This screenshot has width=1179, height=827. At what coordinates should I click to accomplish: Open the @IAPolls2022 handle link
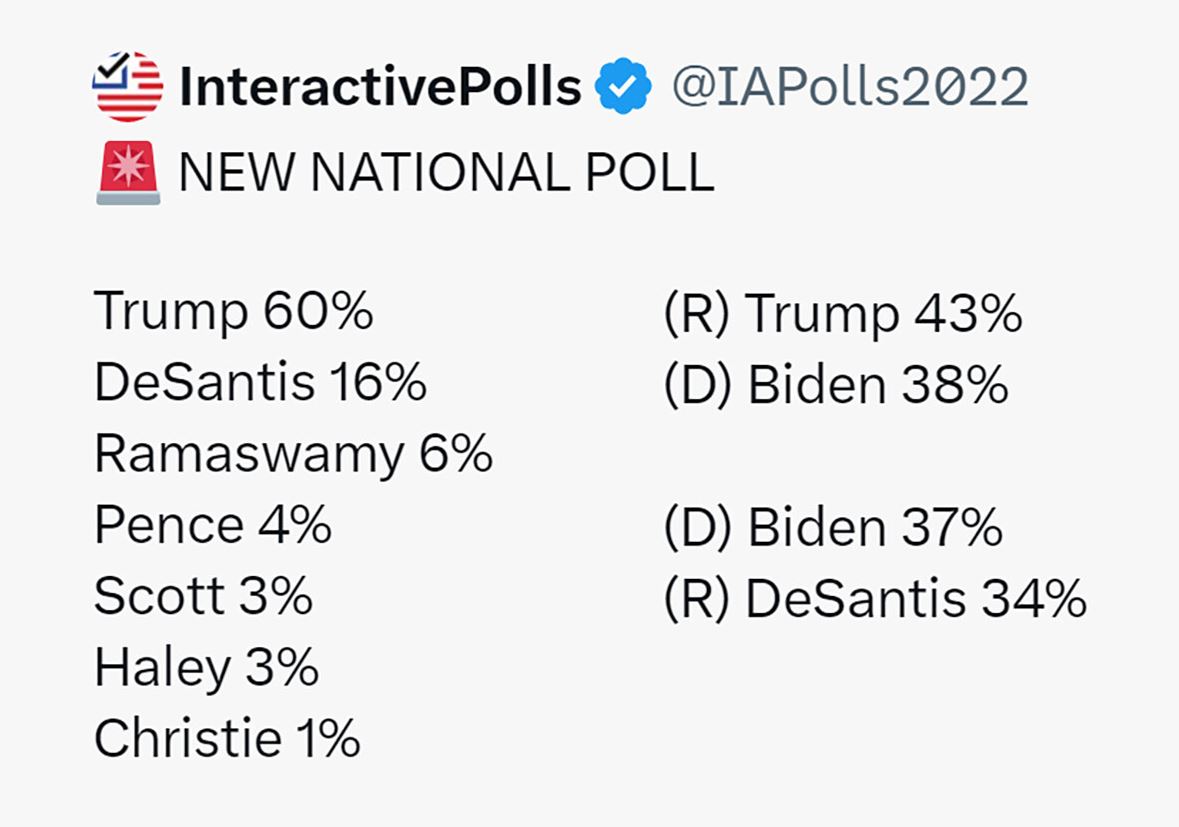(x=850, y=86)
